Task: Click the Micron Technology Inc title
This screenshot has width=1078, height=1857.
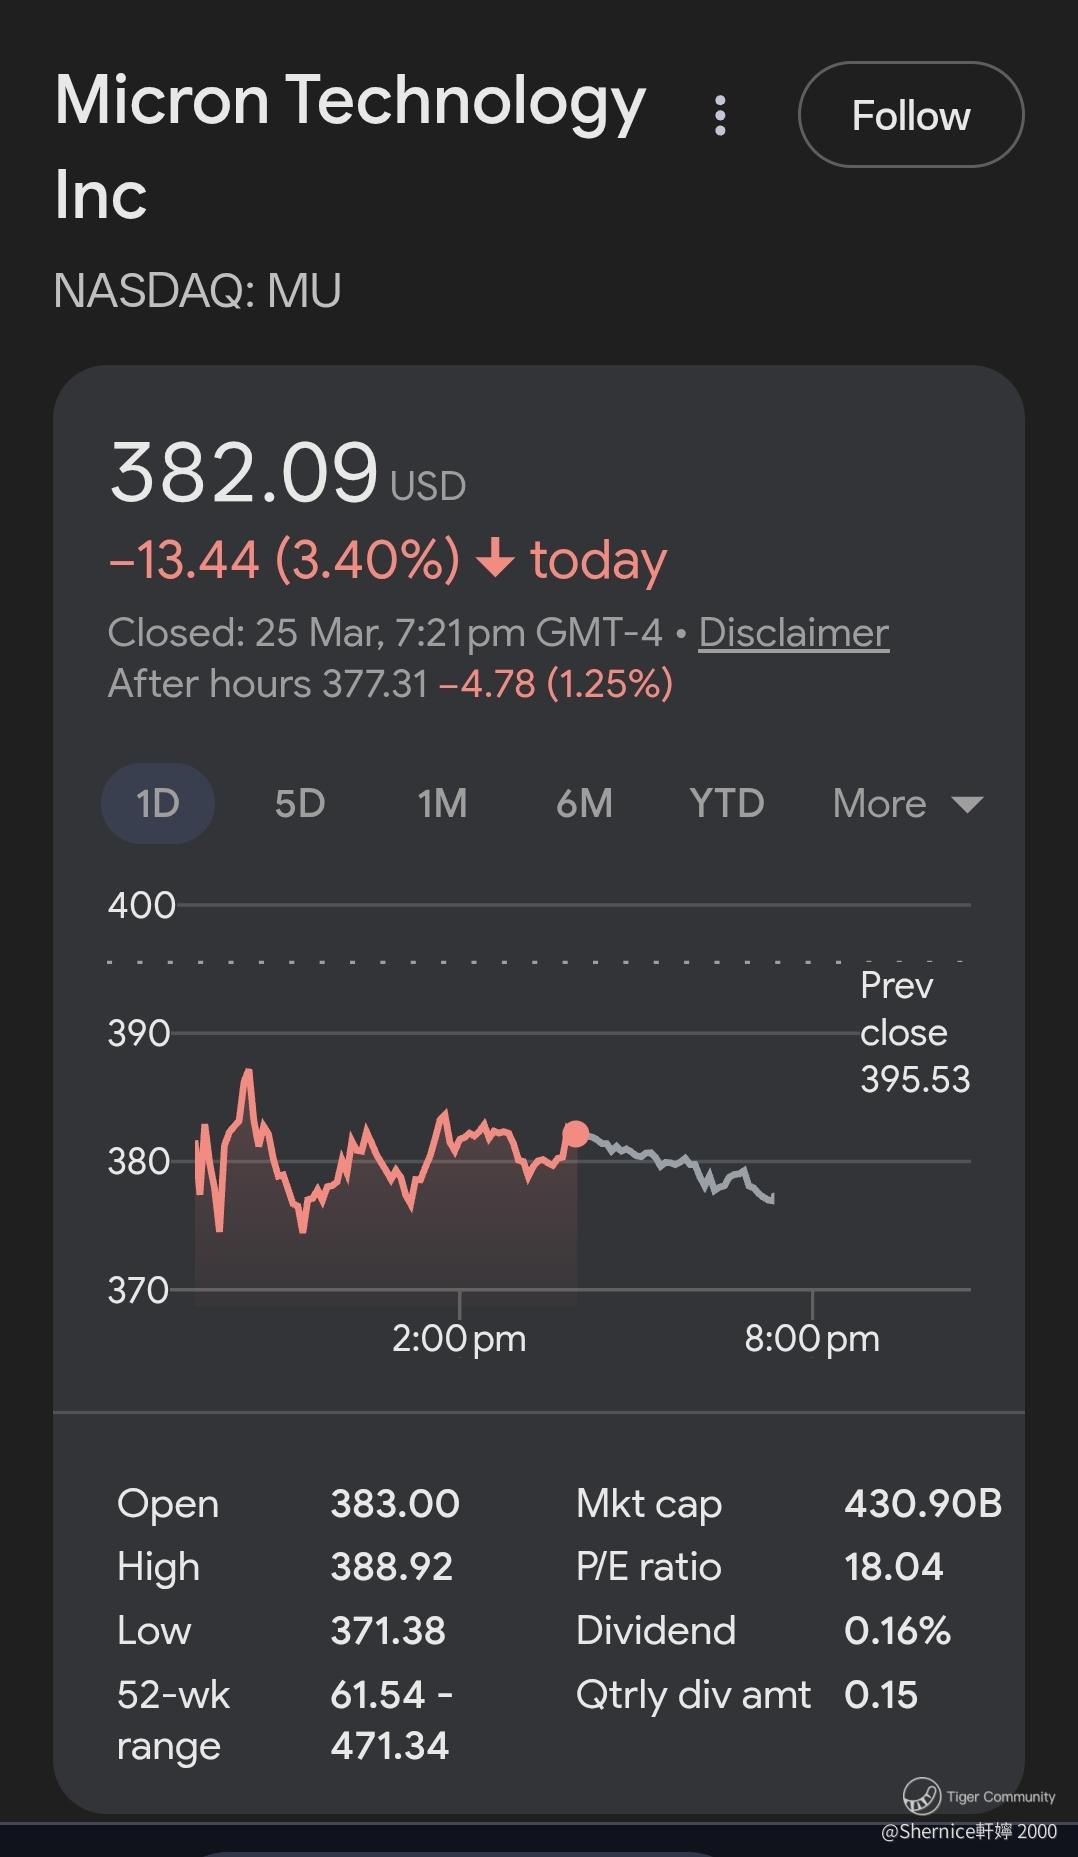Action: point(350,145)
